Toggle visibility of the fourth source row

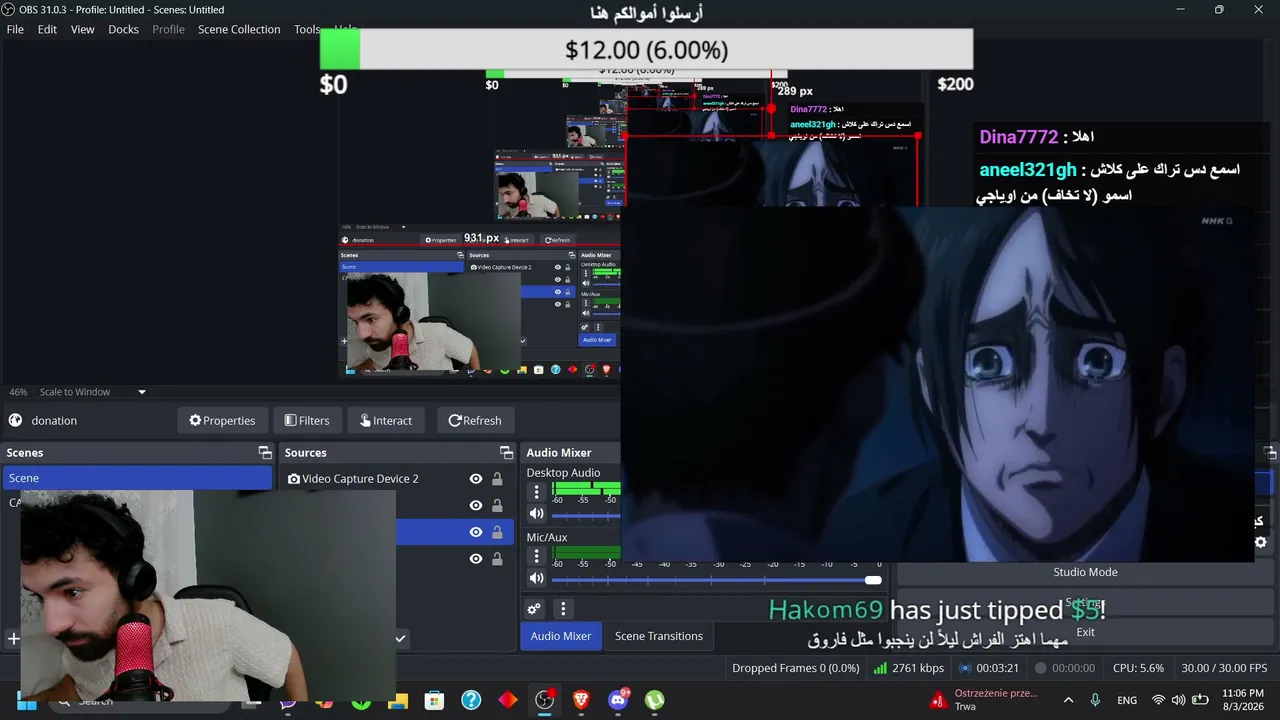pos(476,559)
